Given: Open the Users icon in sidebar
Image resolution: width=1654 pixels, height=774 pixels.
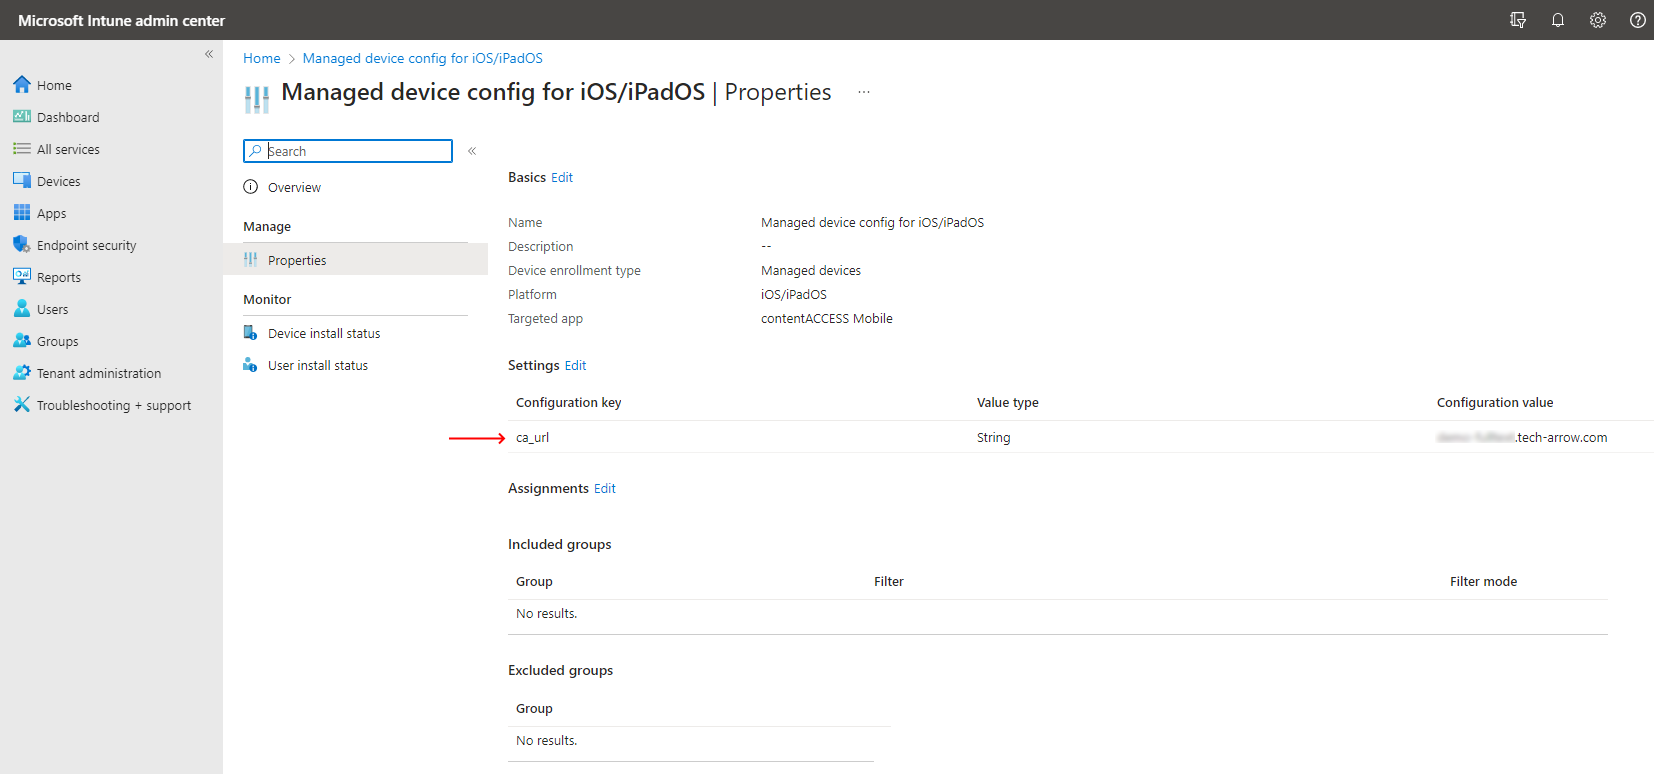Looking at the screenshot, I should (x=22, y=309).
